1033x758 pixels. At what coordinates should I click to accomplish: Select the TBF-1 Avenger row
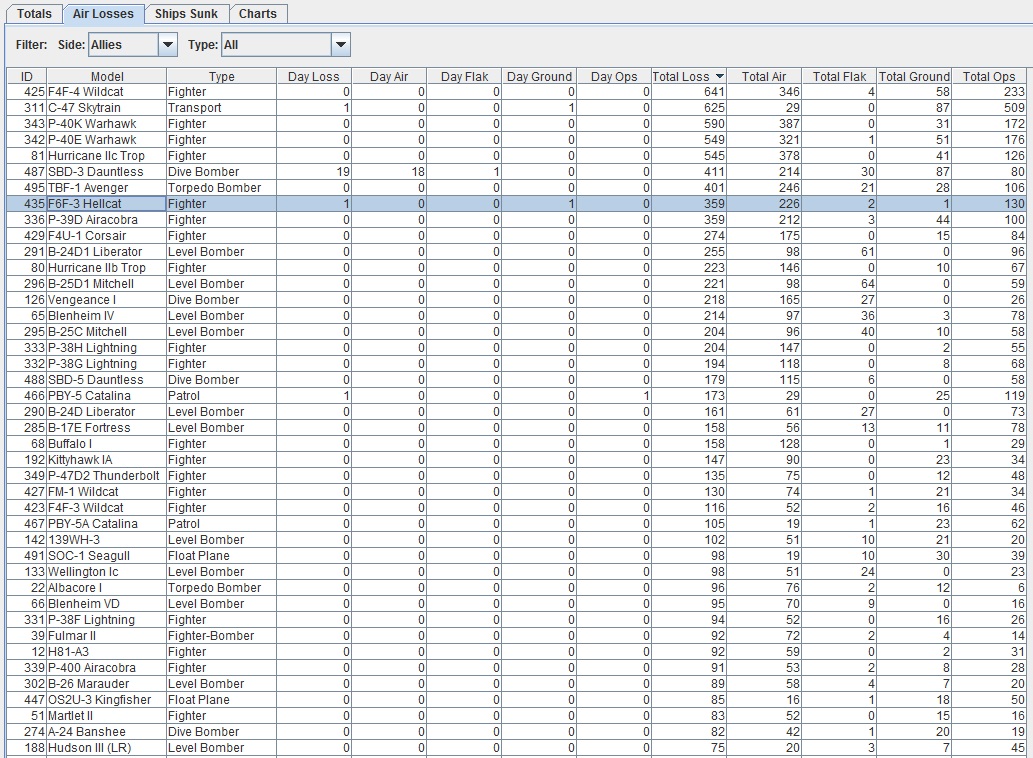pos(516,188)
